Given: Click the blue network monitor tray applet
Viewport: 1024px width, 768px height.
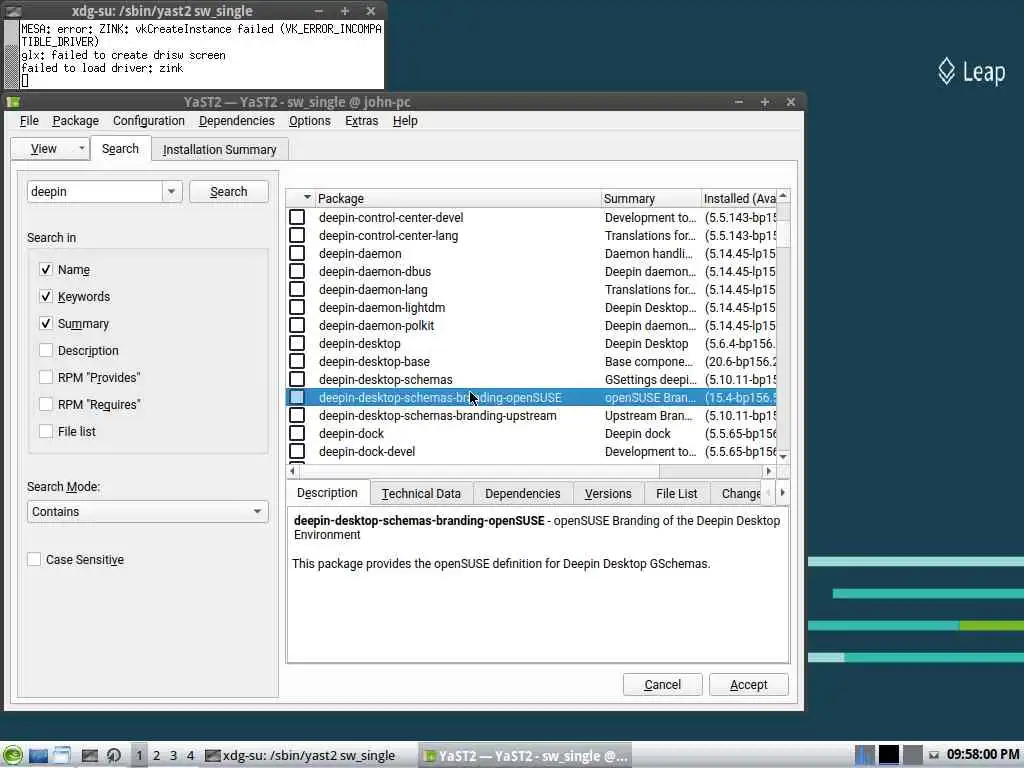Looking at the screenshot, I should coord(865,755).
